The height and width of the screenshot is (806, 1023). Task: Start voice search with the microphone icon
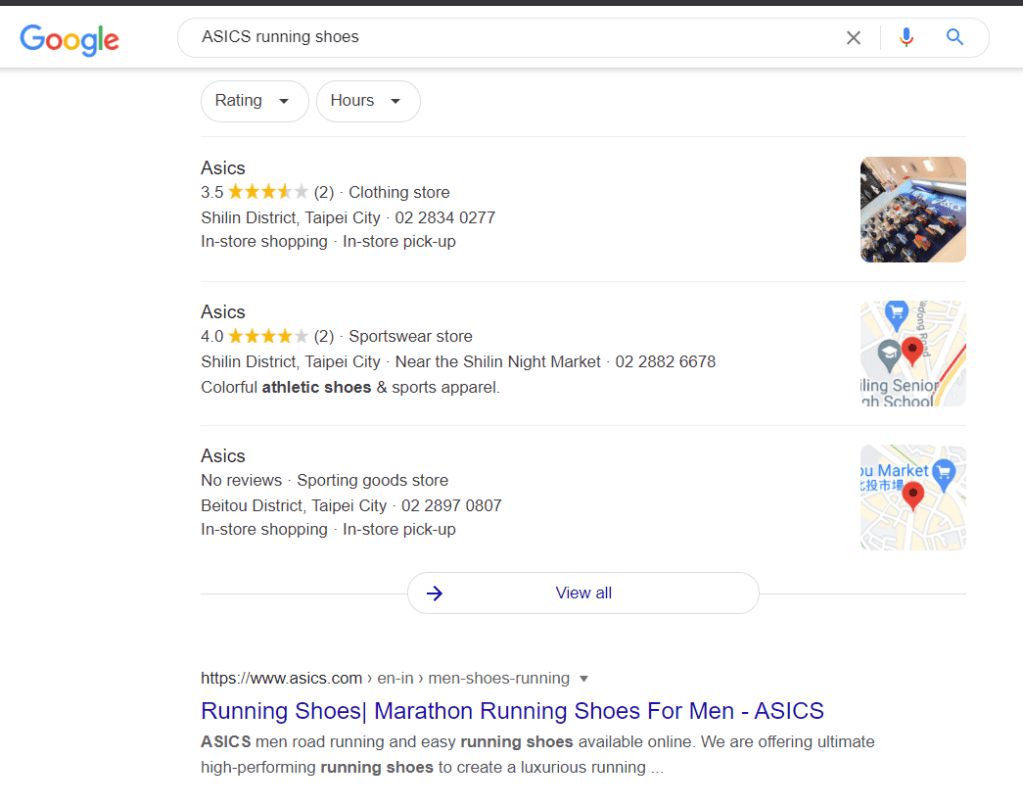pos(906,37)
